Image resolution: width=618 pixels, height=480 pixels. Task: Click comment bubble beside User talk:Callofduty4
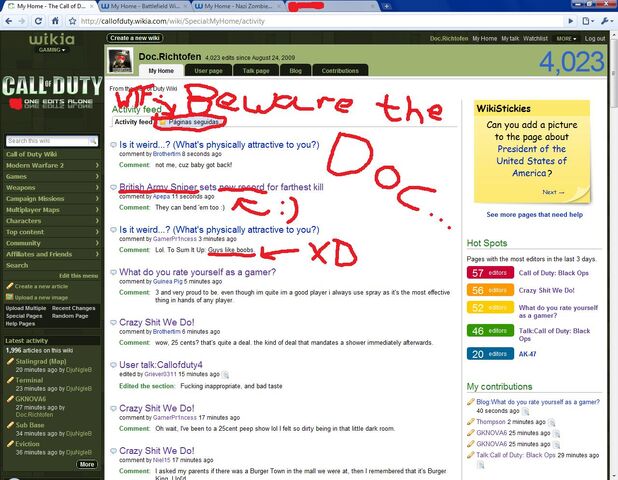pyautogui.click(x=114, y=365)
